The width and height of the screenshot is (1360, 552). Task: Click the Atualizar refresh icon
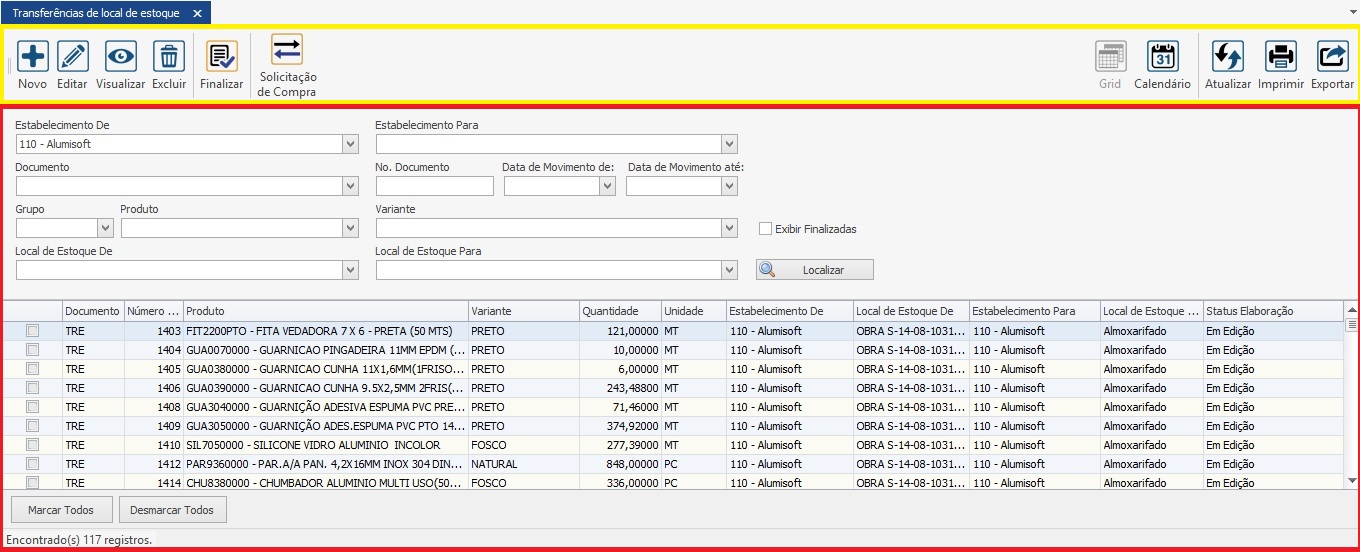pyautogui.click(x=1227, y=56)
